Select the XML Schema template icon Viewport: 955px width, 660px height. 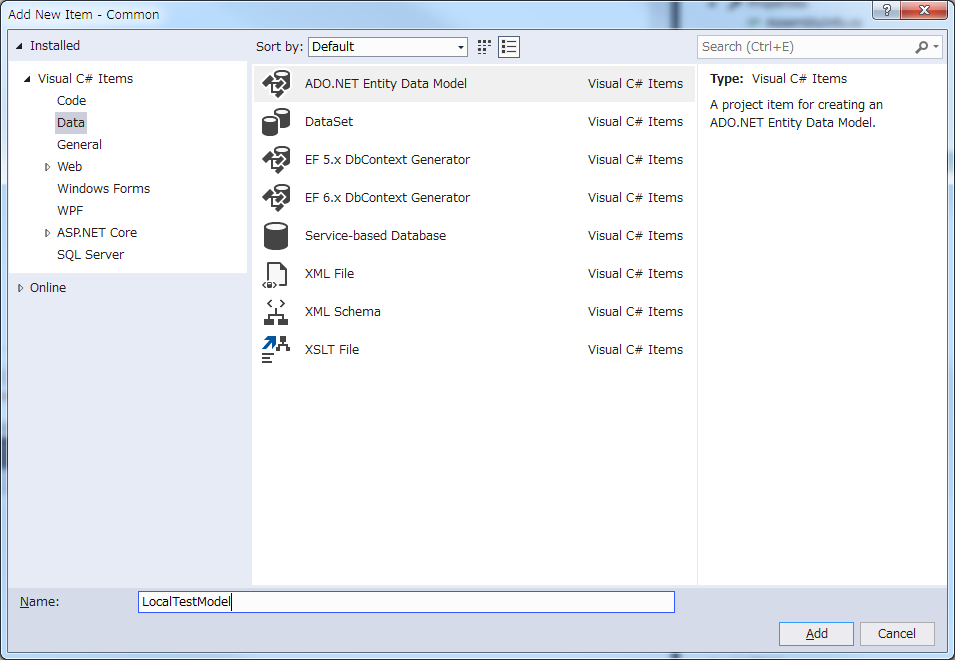tap(276, 312)
